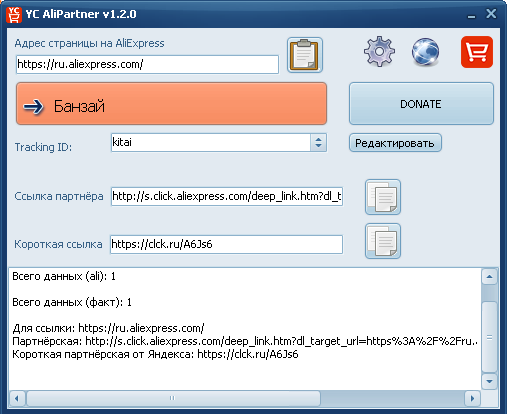Click the blue globe icon
The width and height of the screenshot is (508, 414).
click(x=425, y=52)
